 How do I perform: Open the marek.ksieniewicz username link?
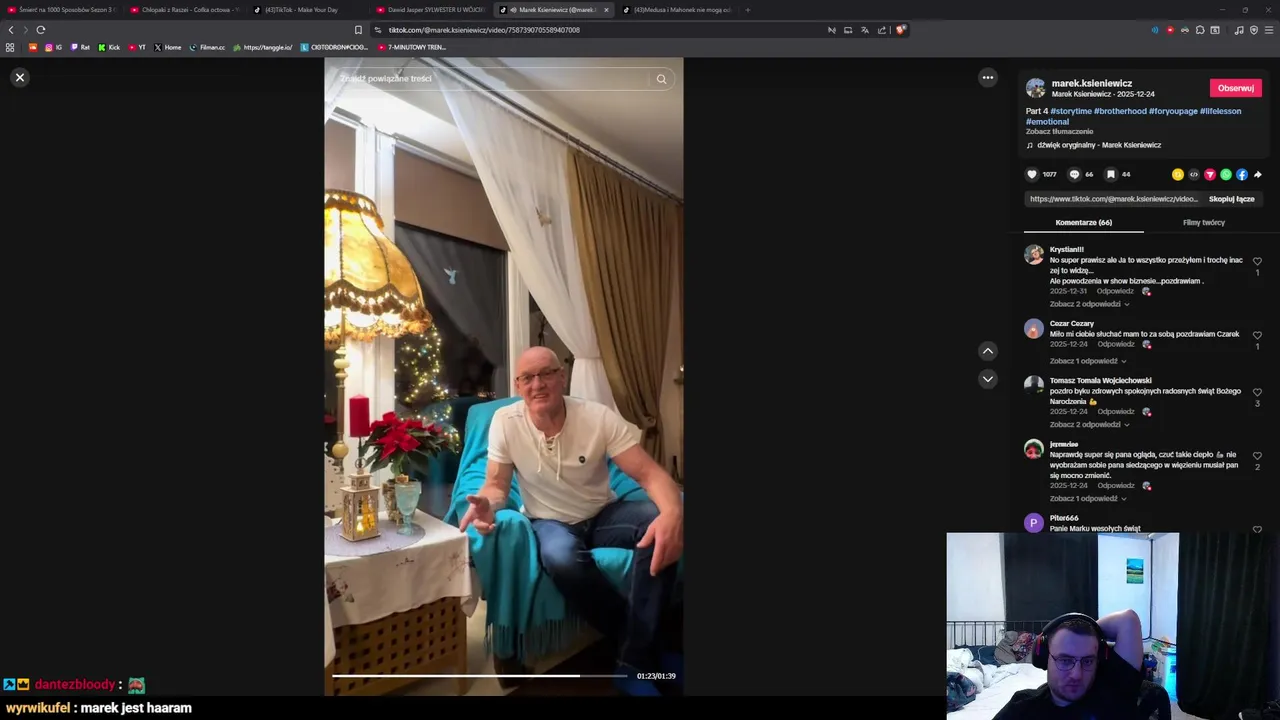click(x=1092, y=83)
